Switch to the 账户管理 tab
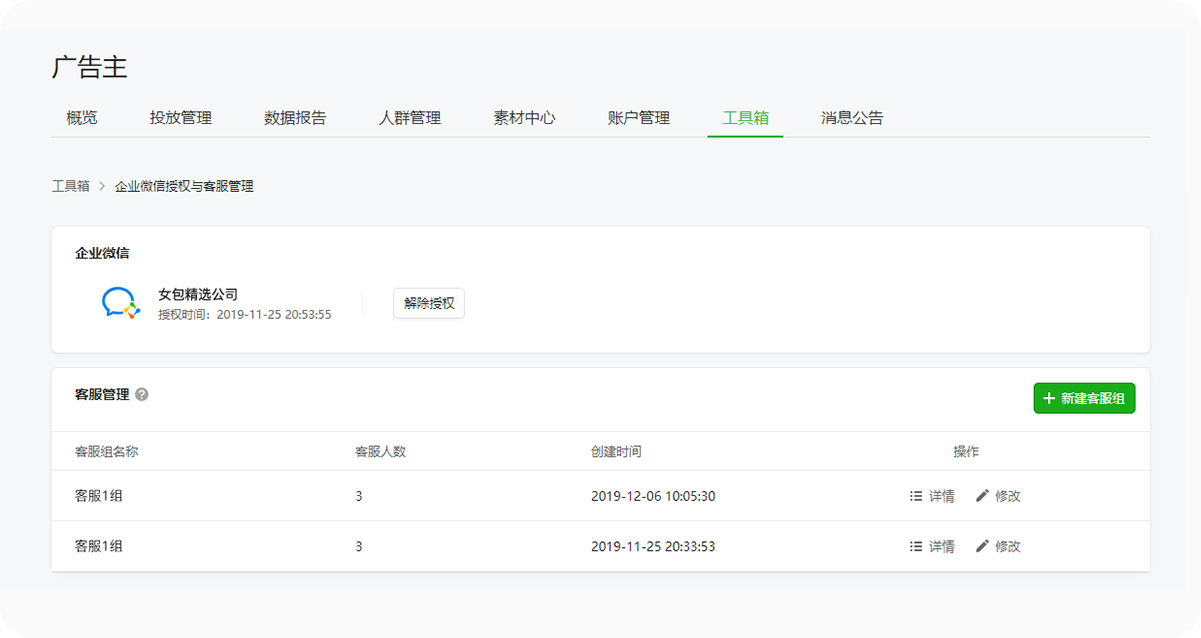 (x=639, y=118)
